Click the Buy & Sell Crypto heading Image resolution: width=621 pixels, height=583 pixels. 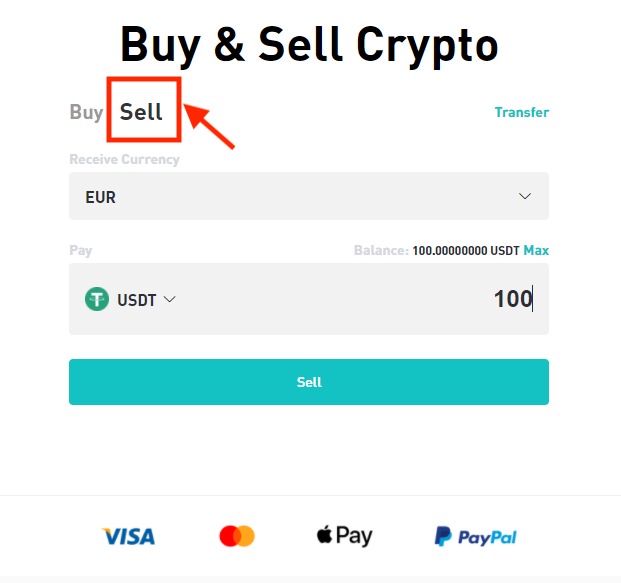[x=309, y=44]
